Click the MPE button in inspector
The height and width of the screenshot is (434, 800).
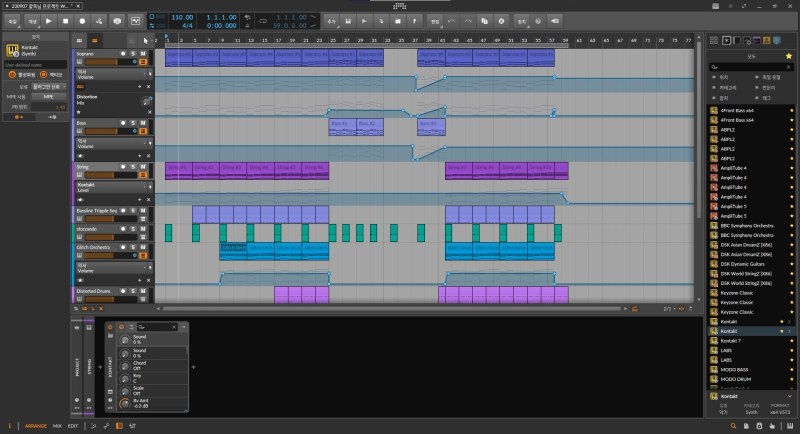(47, 97)
